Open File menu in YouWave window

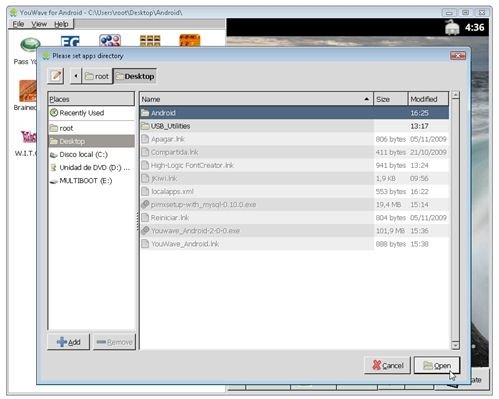click(x=18, y=24)
